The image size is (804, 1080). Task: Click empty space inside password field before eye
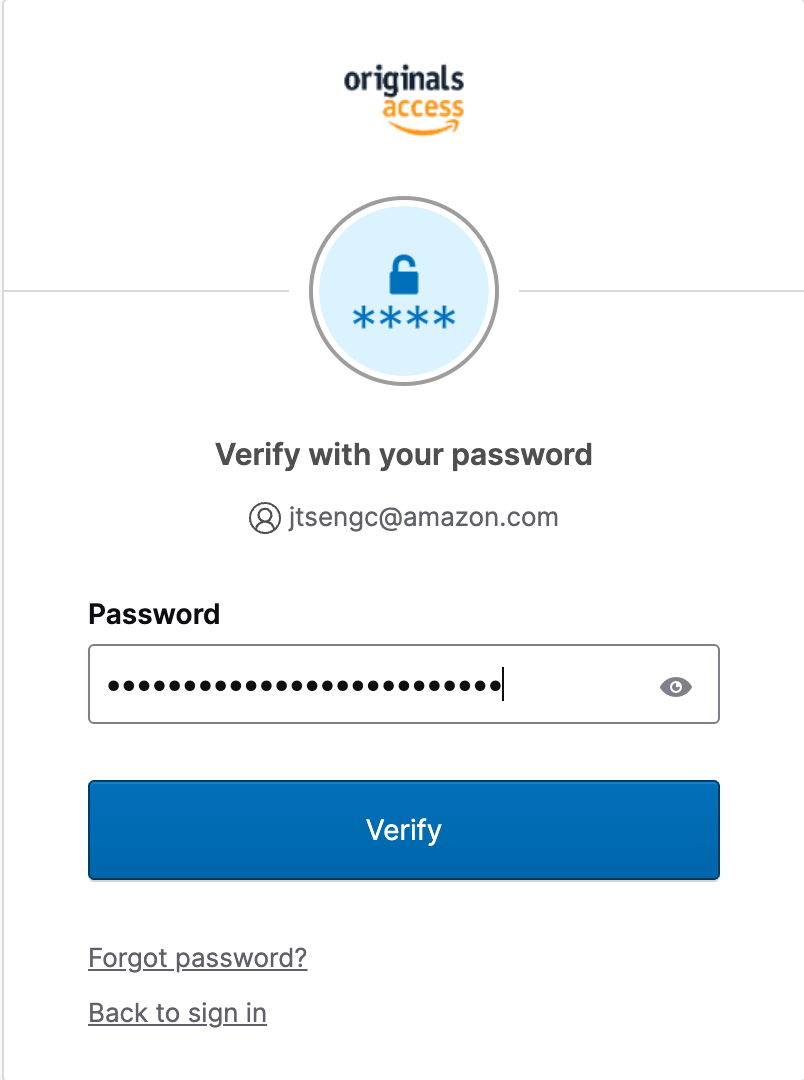point(579,685)
